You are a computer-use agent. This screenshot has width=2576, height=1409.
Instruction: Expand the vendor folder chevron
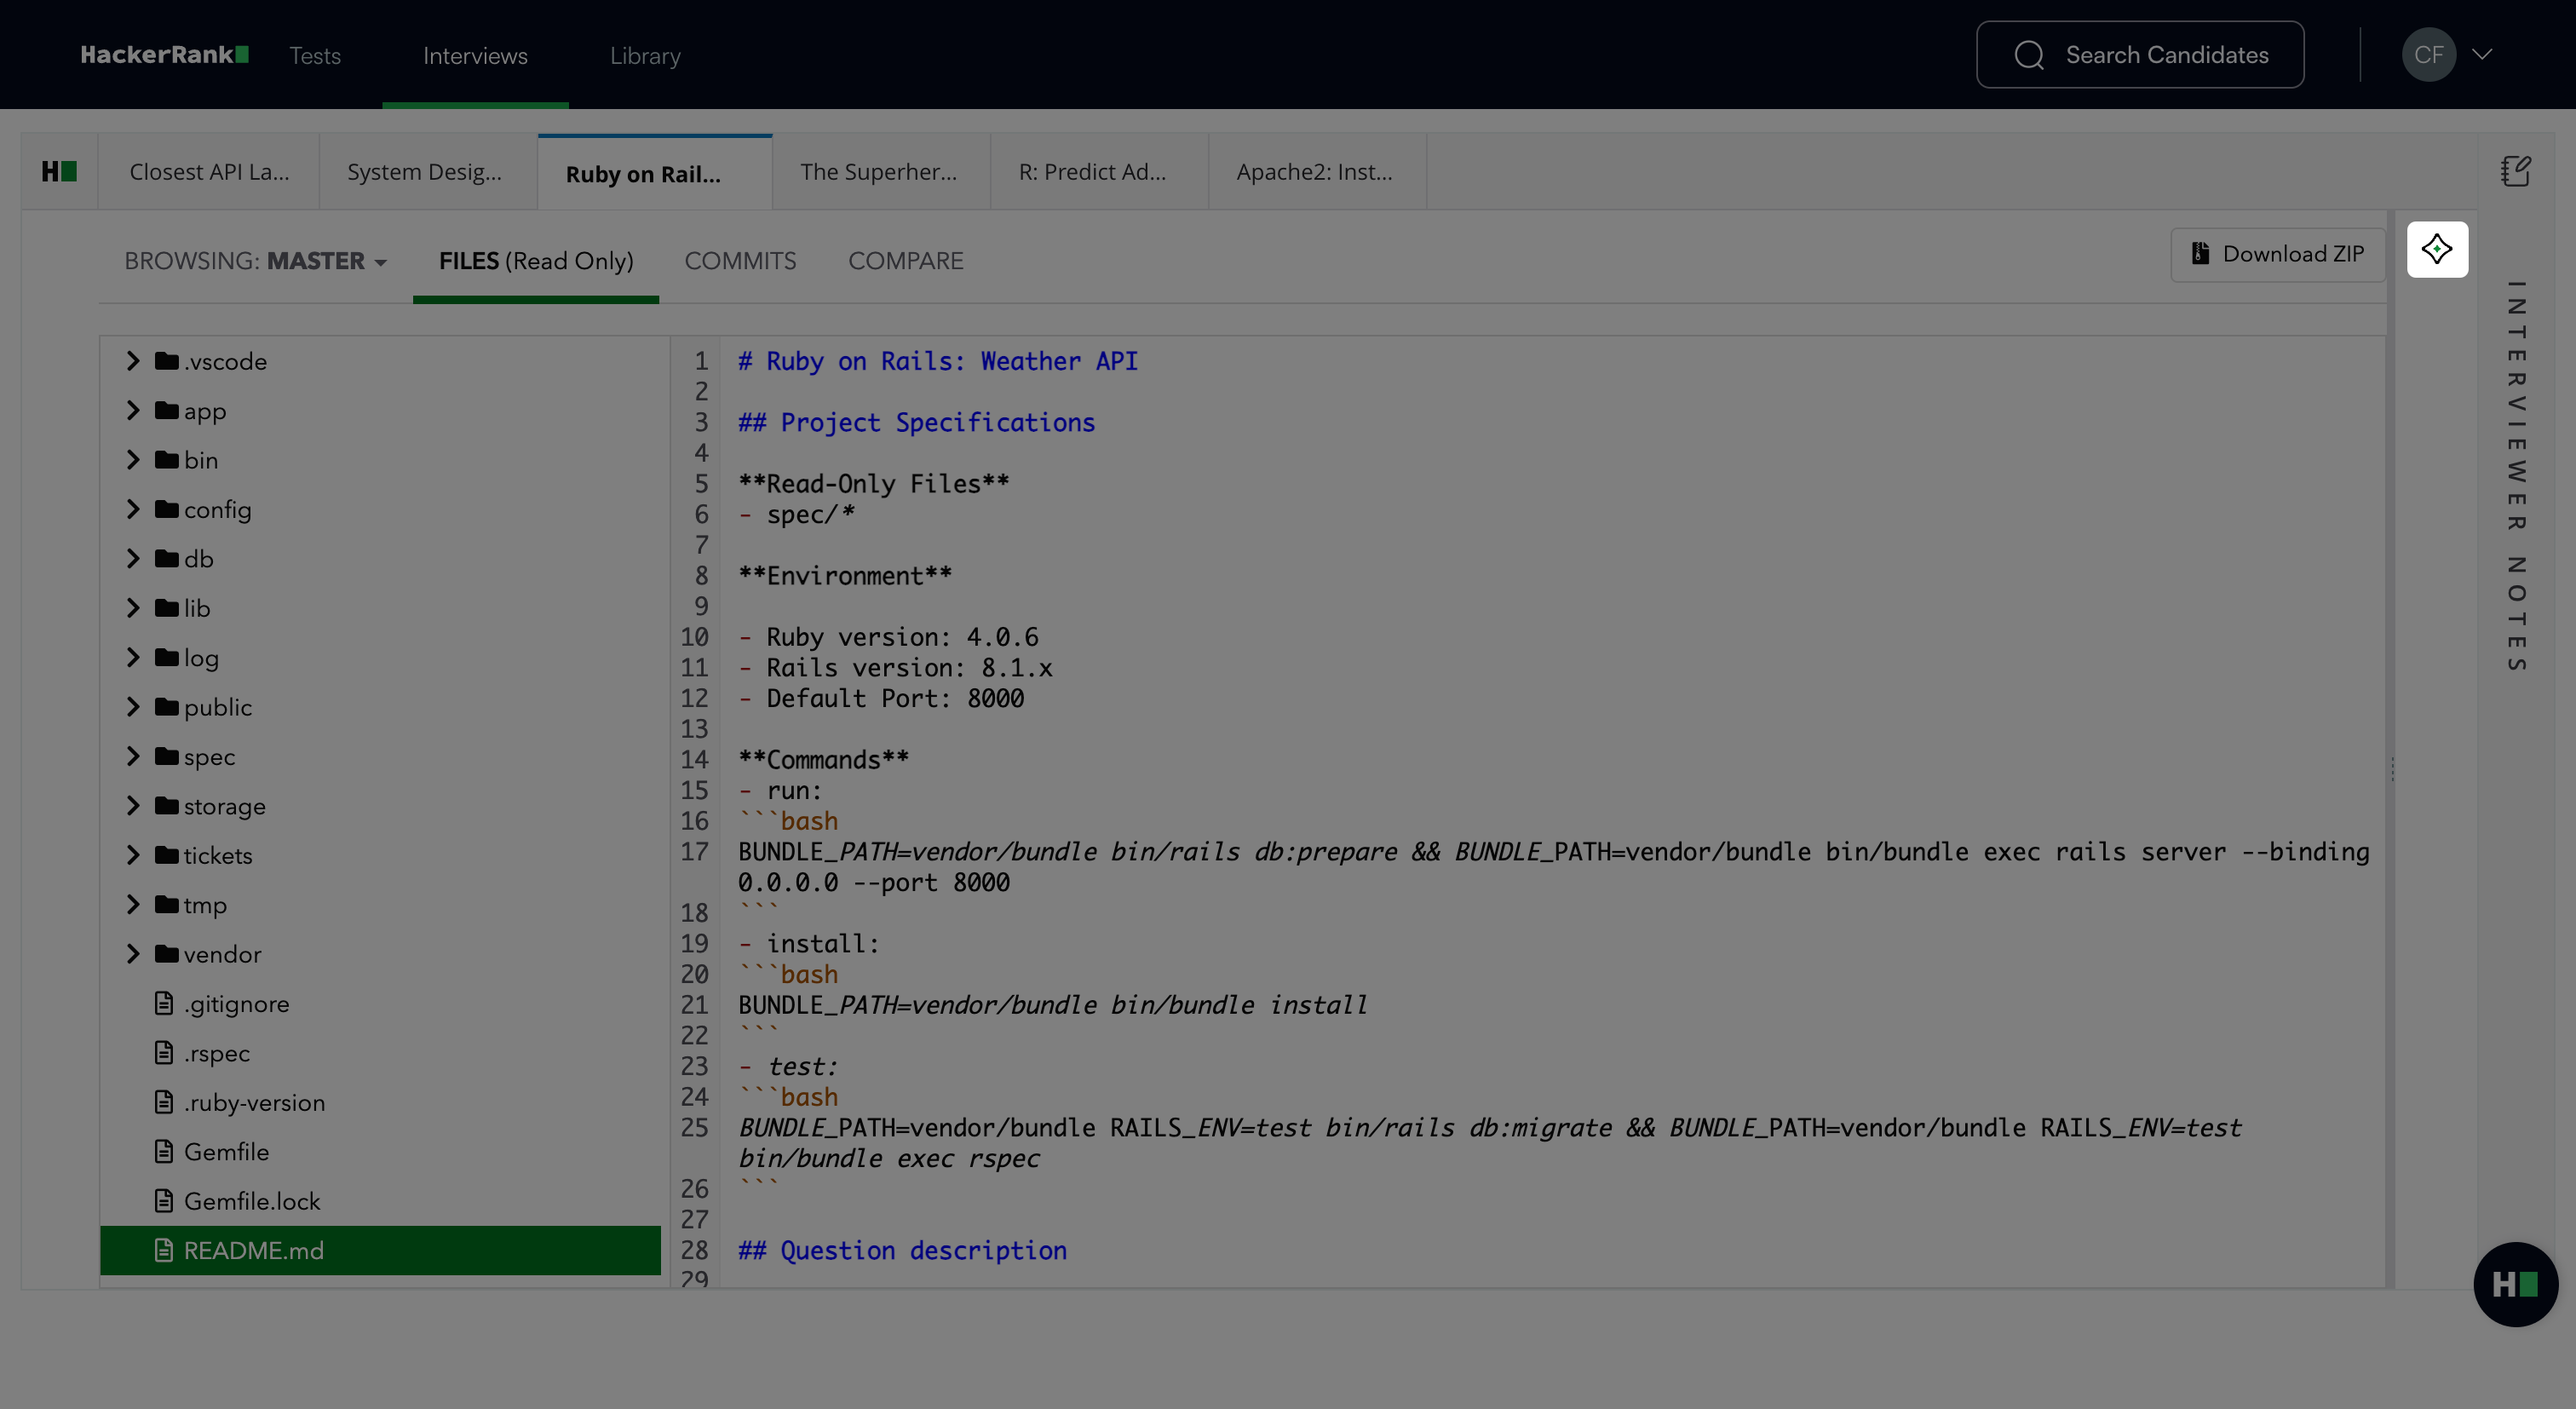[133, 954]
